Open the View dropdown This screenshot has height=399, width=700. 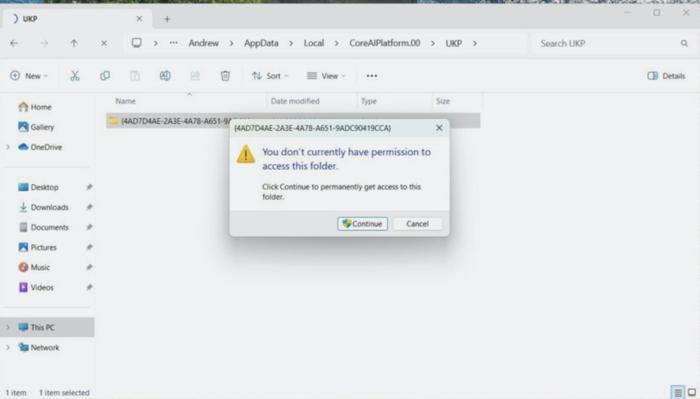coord(326,76)
